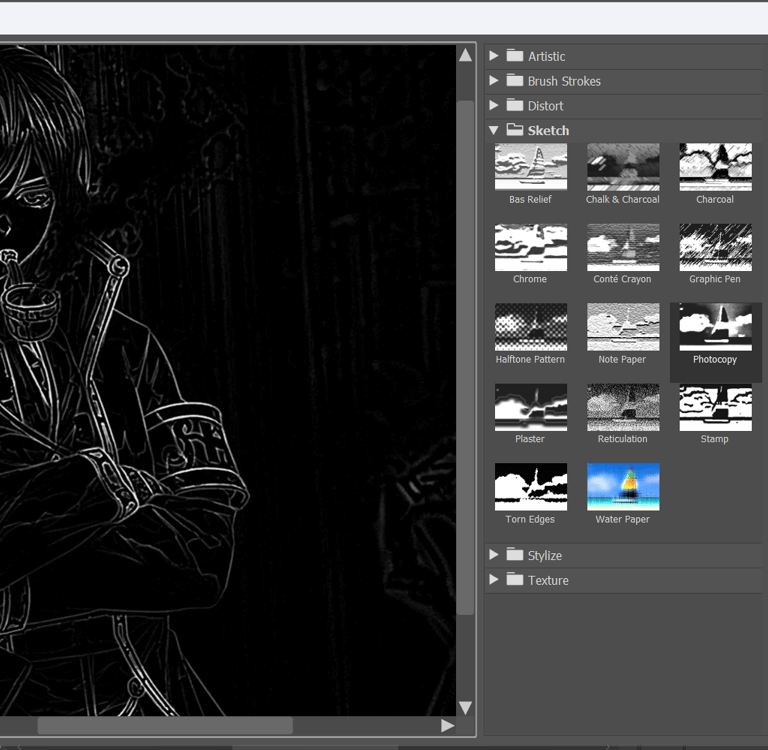
Task: Select the Chrome filter thumbnail
Action: pos(530,247)
